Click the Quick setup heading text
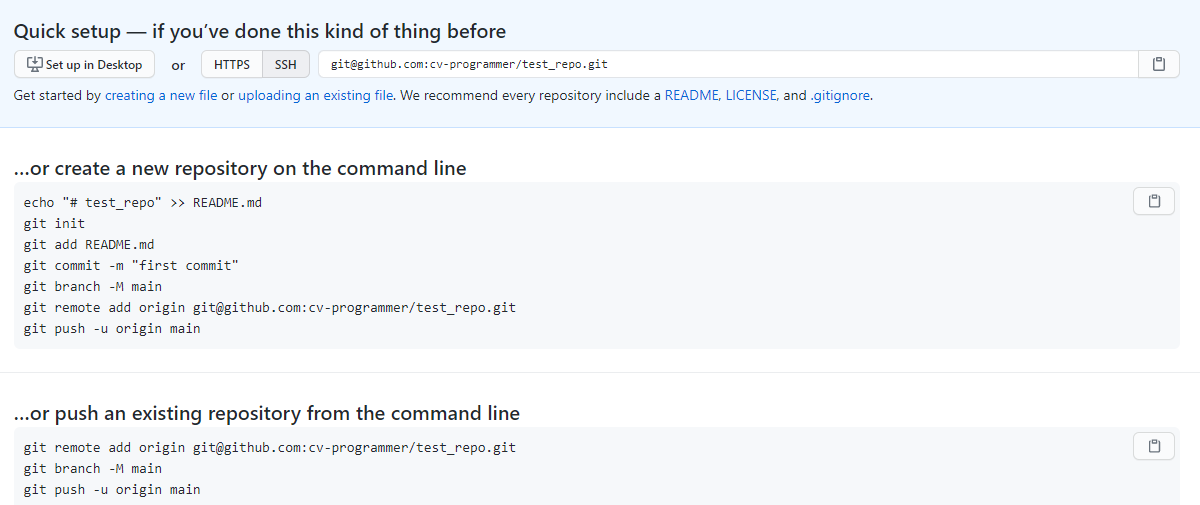The width and height of the screenshot is (1200, 505). [260, 31]
